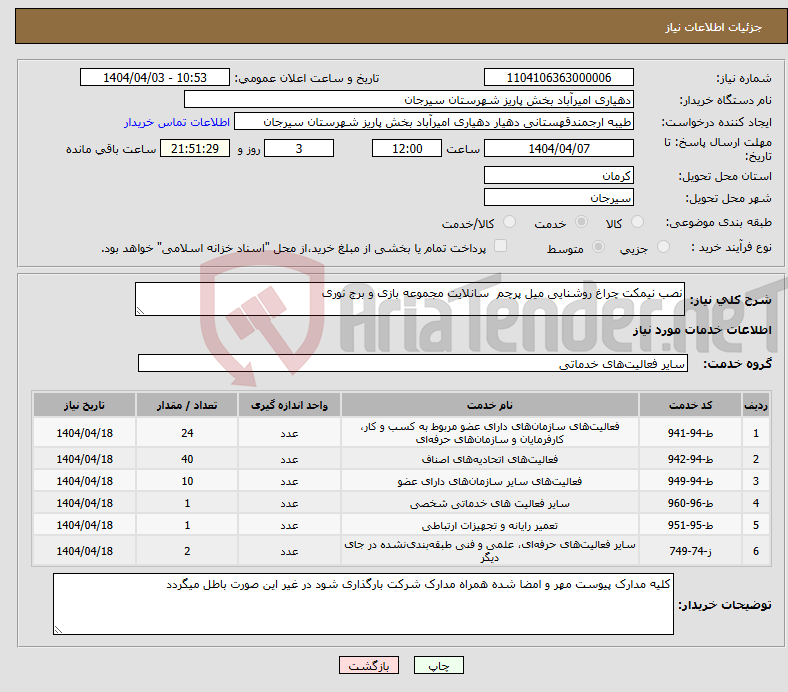The image size is (788, 692).
Task: Click row 1 service name فعالیت‌های سازمان‌های دارای عضو
Action: pyautogui.click(x=489, y=433)
